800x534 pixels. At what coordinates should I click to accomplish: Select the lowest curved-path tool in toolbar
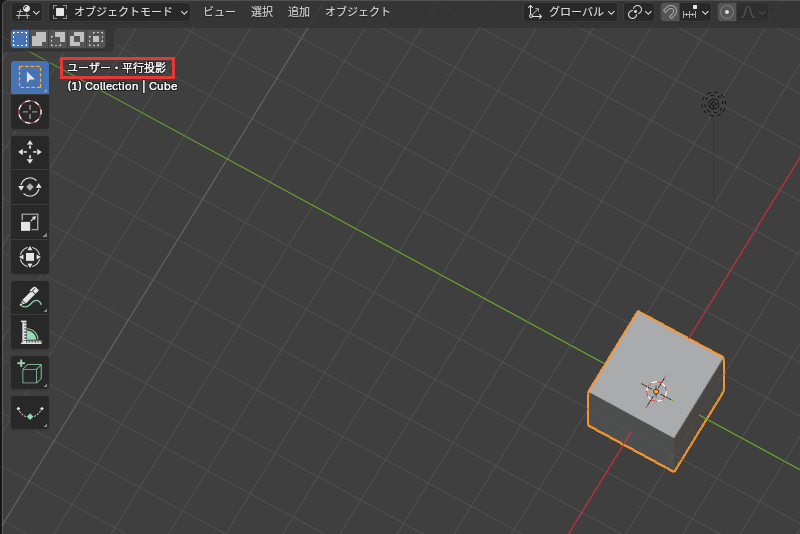click(30, 412)
